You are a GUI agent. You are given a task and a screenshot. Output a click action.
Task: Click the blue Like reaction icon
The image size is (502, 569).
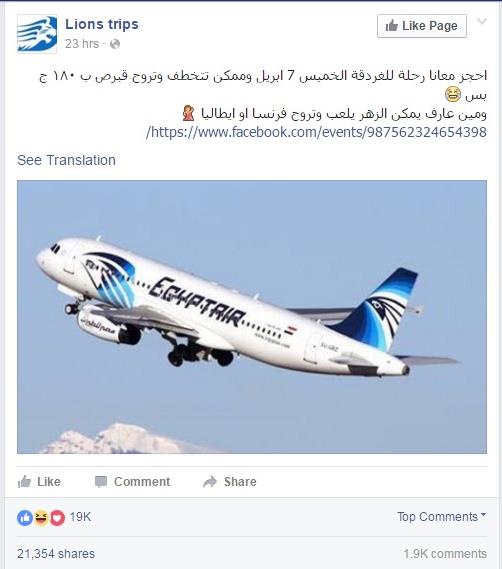tap(25, 518)
